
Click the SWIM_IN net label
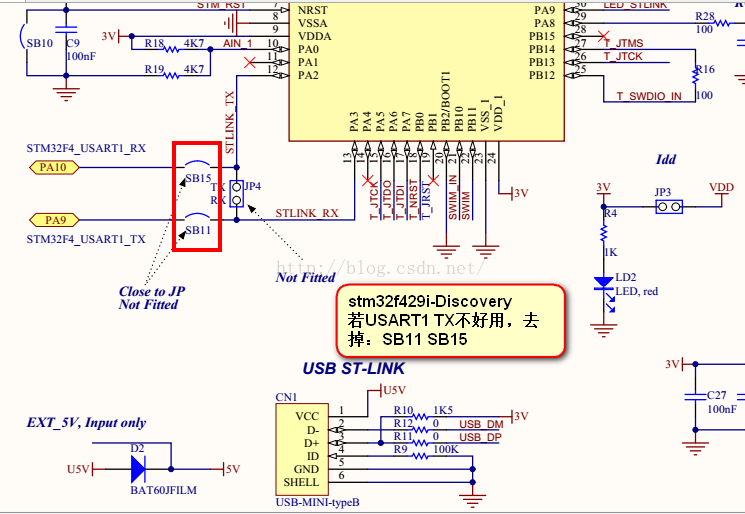point(453,197)
